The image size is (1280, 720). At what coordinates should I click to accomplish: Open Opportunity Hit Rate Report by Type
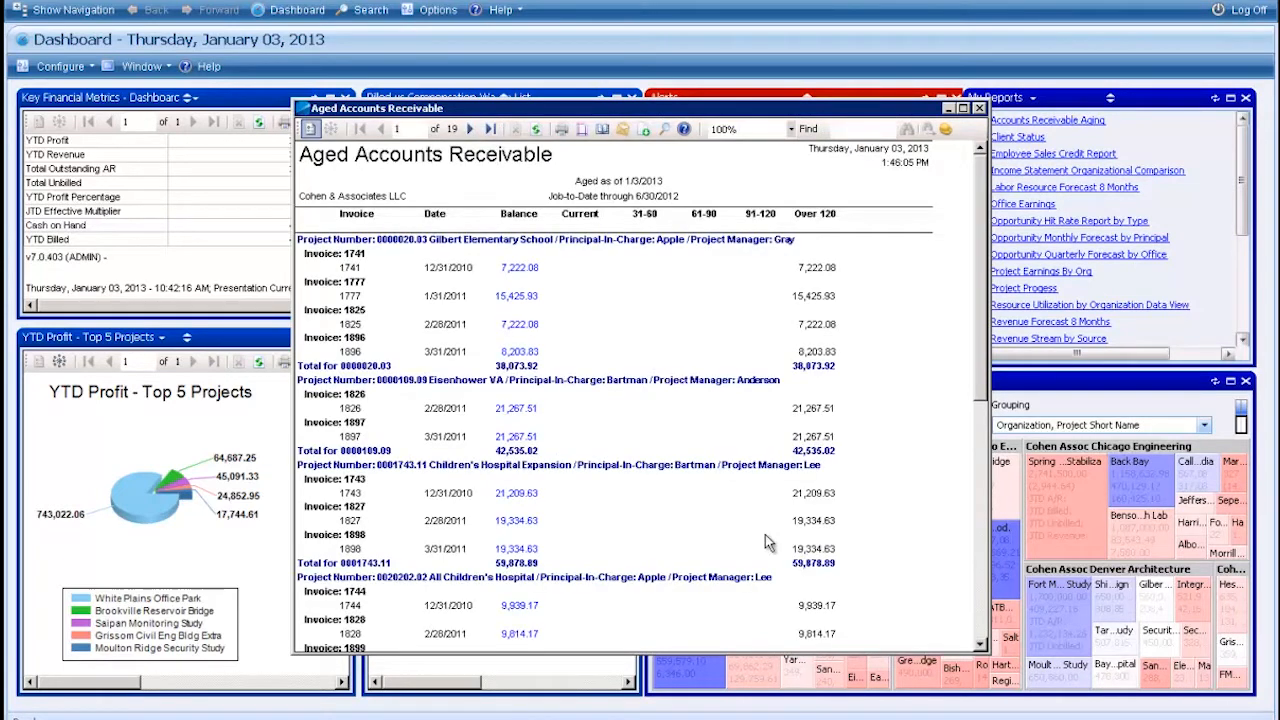click(1070, 221)
